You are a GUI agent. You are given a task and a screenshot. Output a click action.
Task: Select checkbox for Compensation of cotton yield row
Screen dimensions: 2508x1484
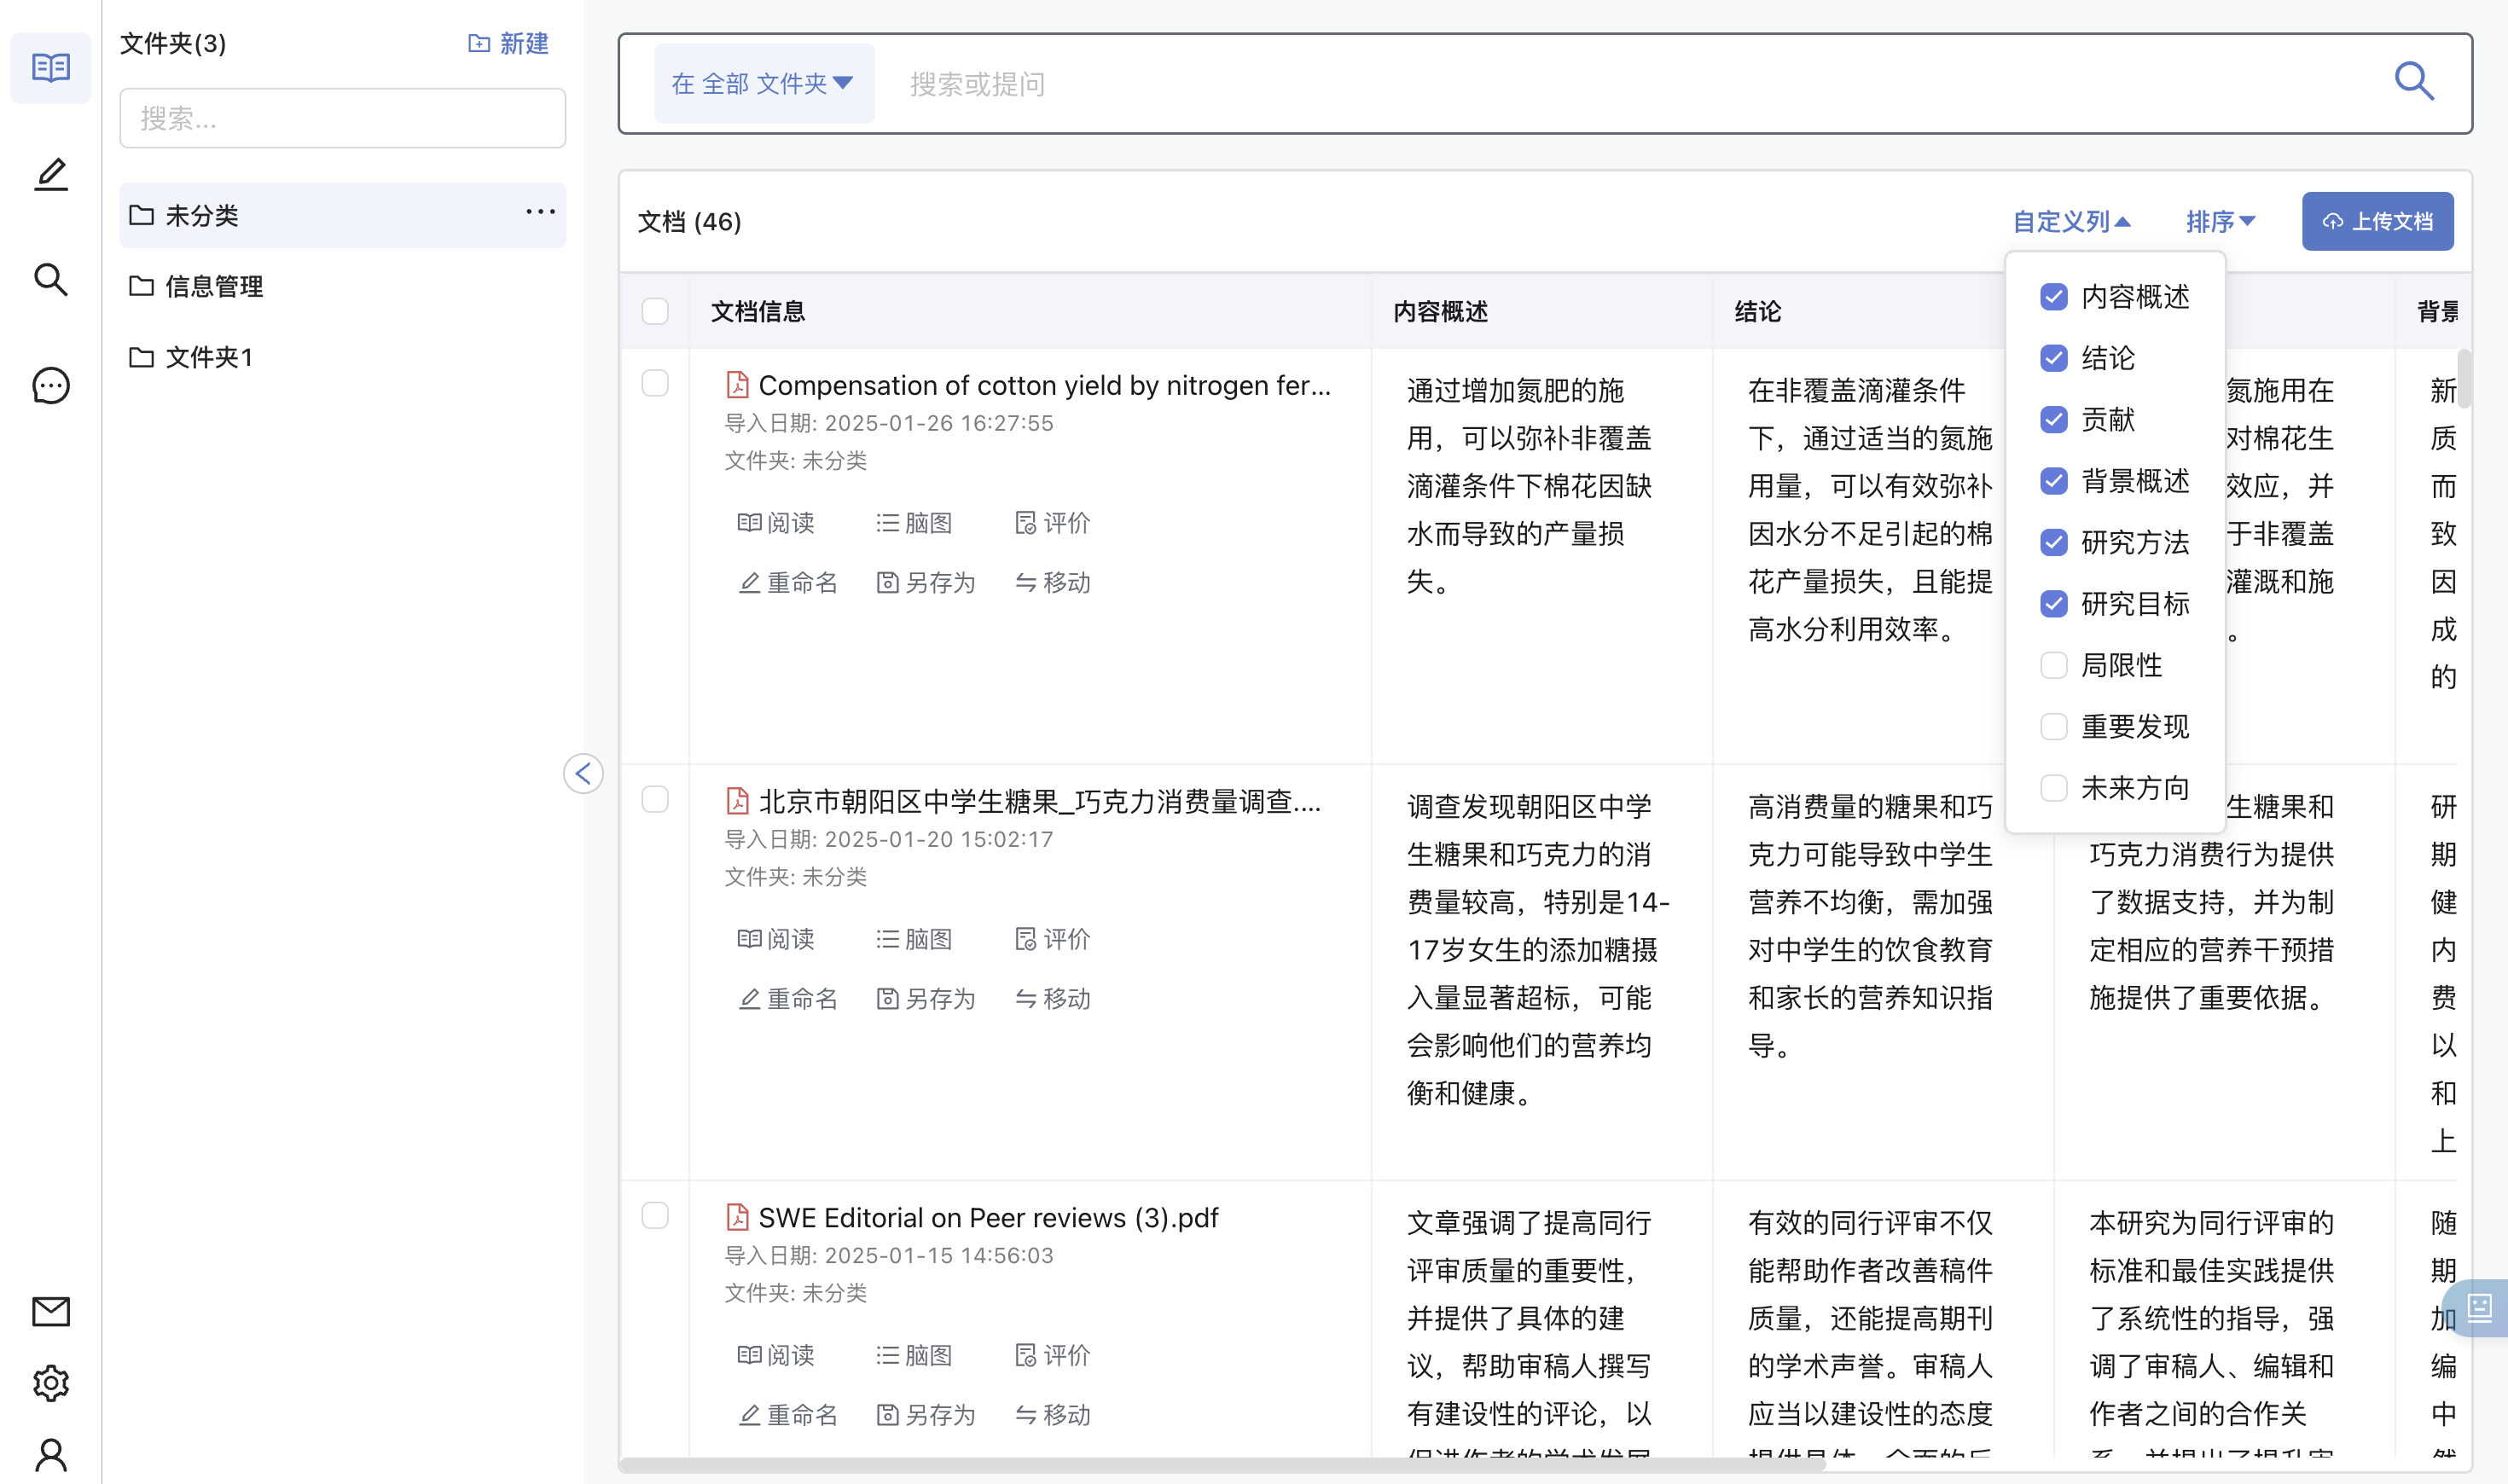(655, 383)
